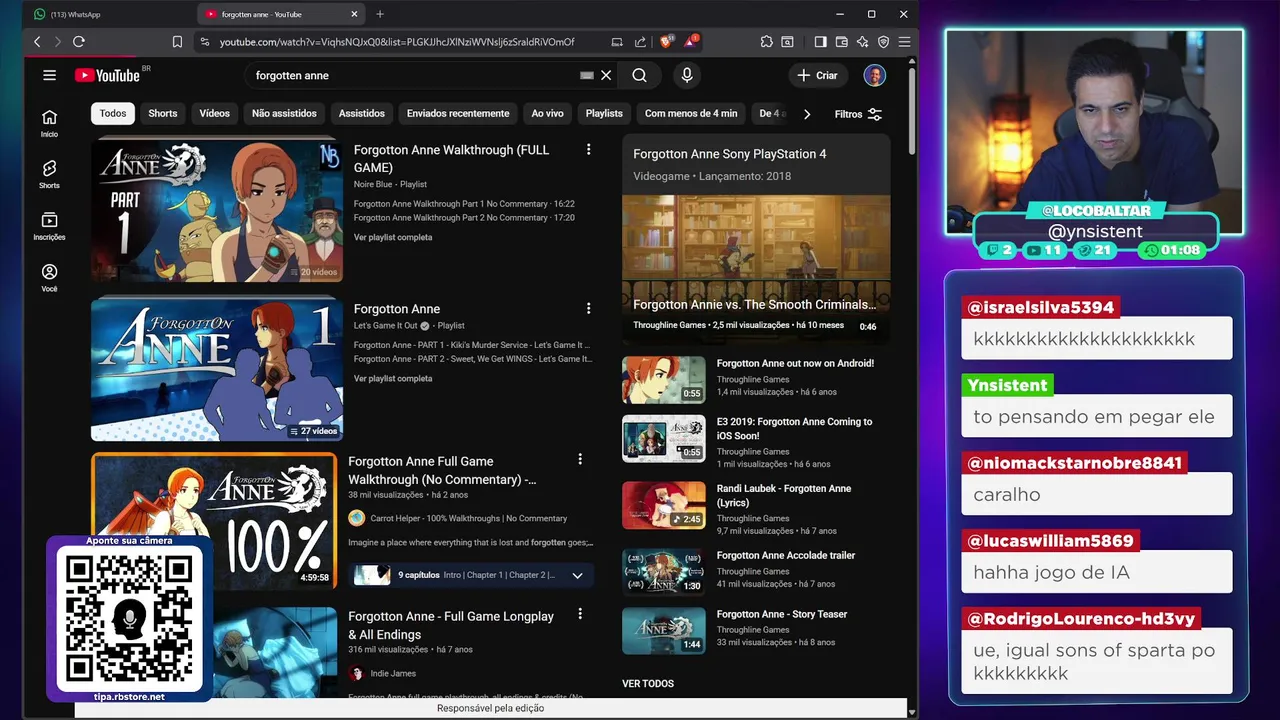Click the search magnifier button
Viewport: 1280px width, 720px height.
639,75
